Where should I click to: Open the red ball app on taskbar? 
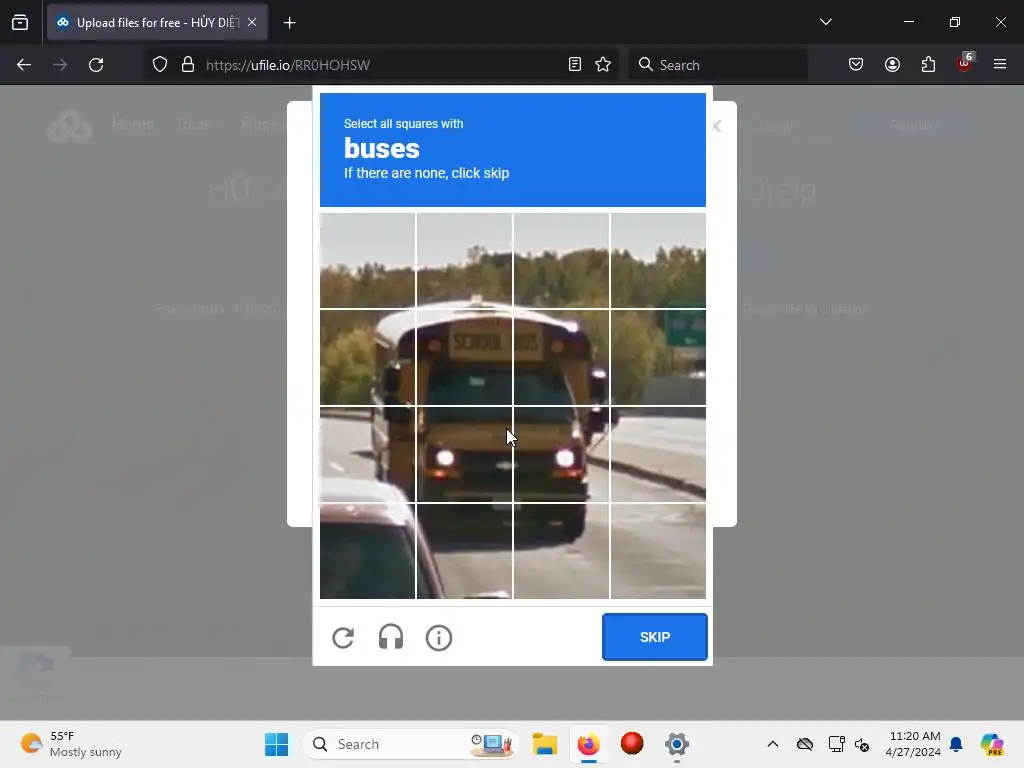pyautogui.click(x=632, y=744)
